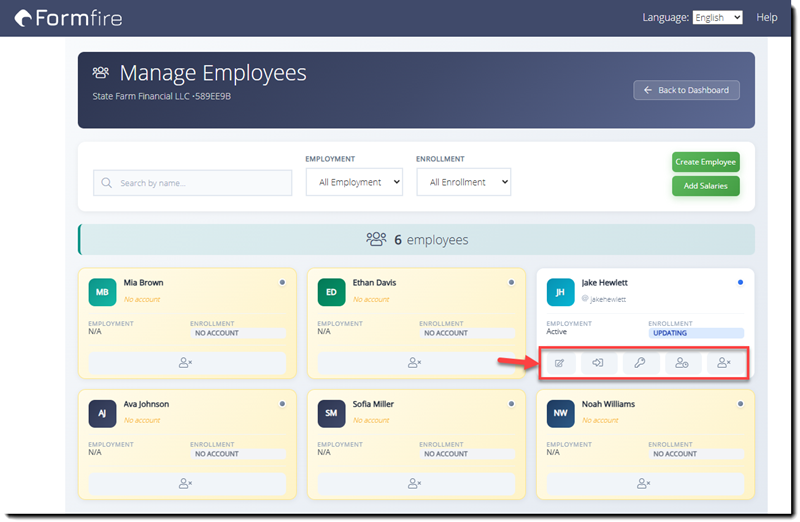
Task: Click the remove-user icon on Jake Hewlett's card
Action: (725, 363)
